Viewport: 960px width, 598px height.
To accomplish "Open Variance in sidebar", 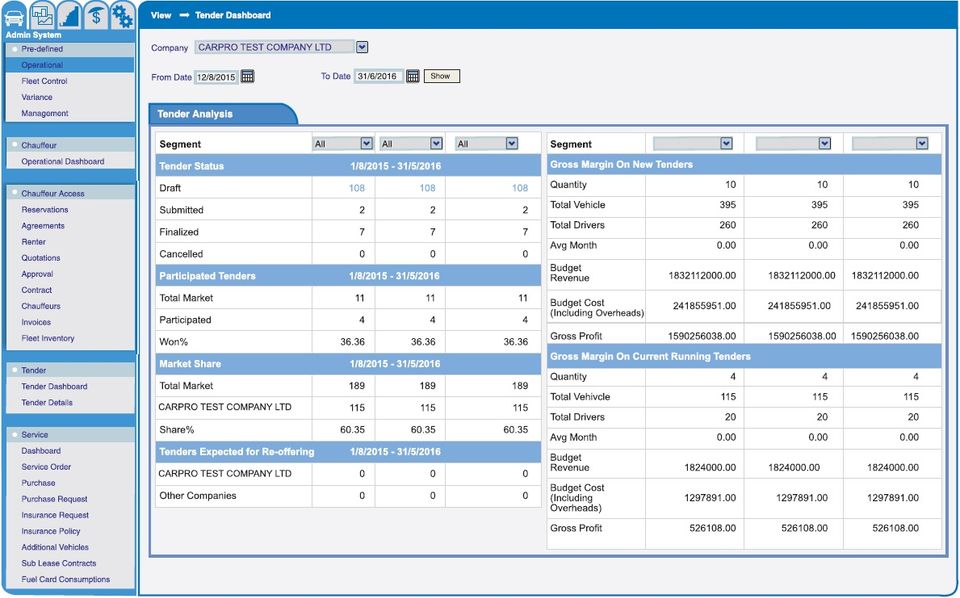I will 37,97.
